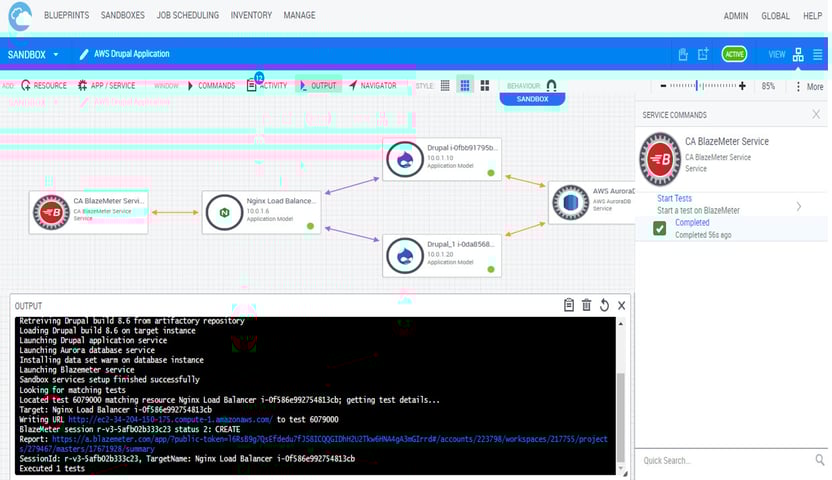The width and height of the screenshot is (832, 480).
Task: Toggle the magnet behaviour icon
Action: coord(551,85)
